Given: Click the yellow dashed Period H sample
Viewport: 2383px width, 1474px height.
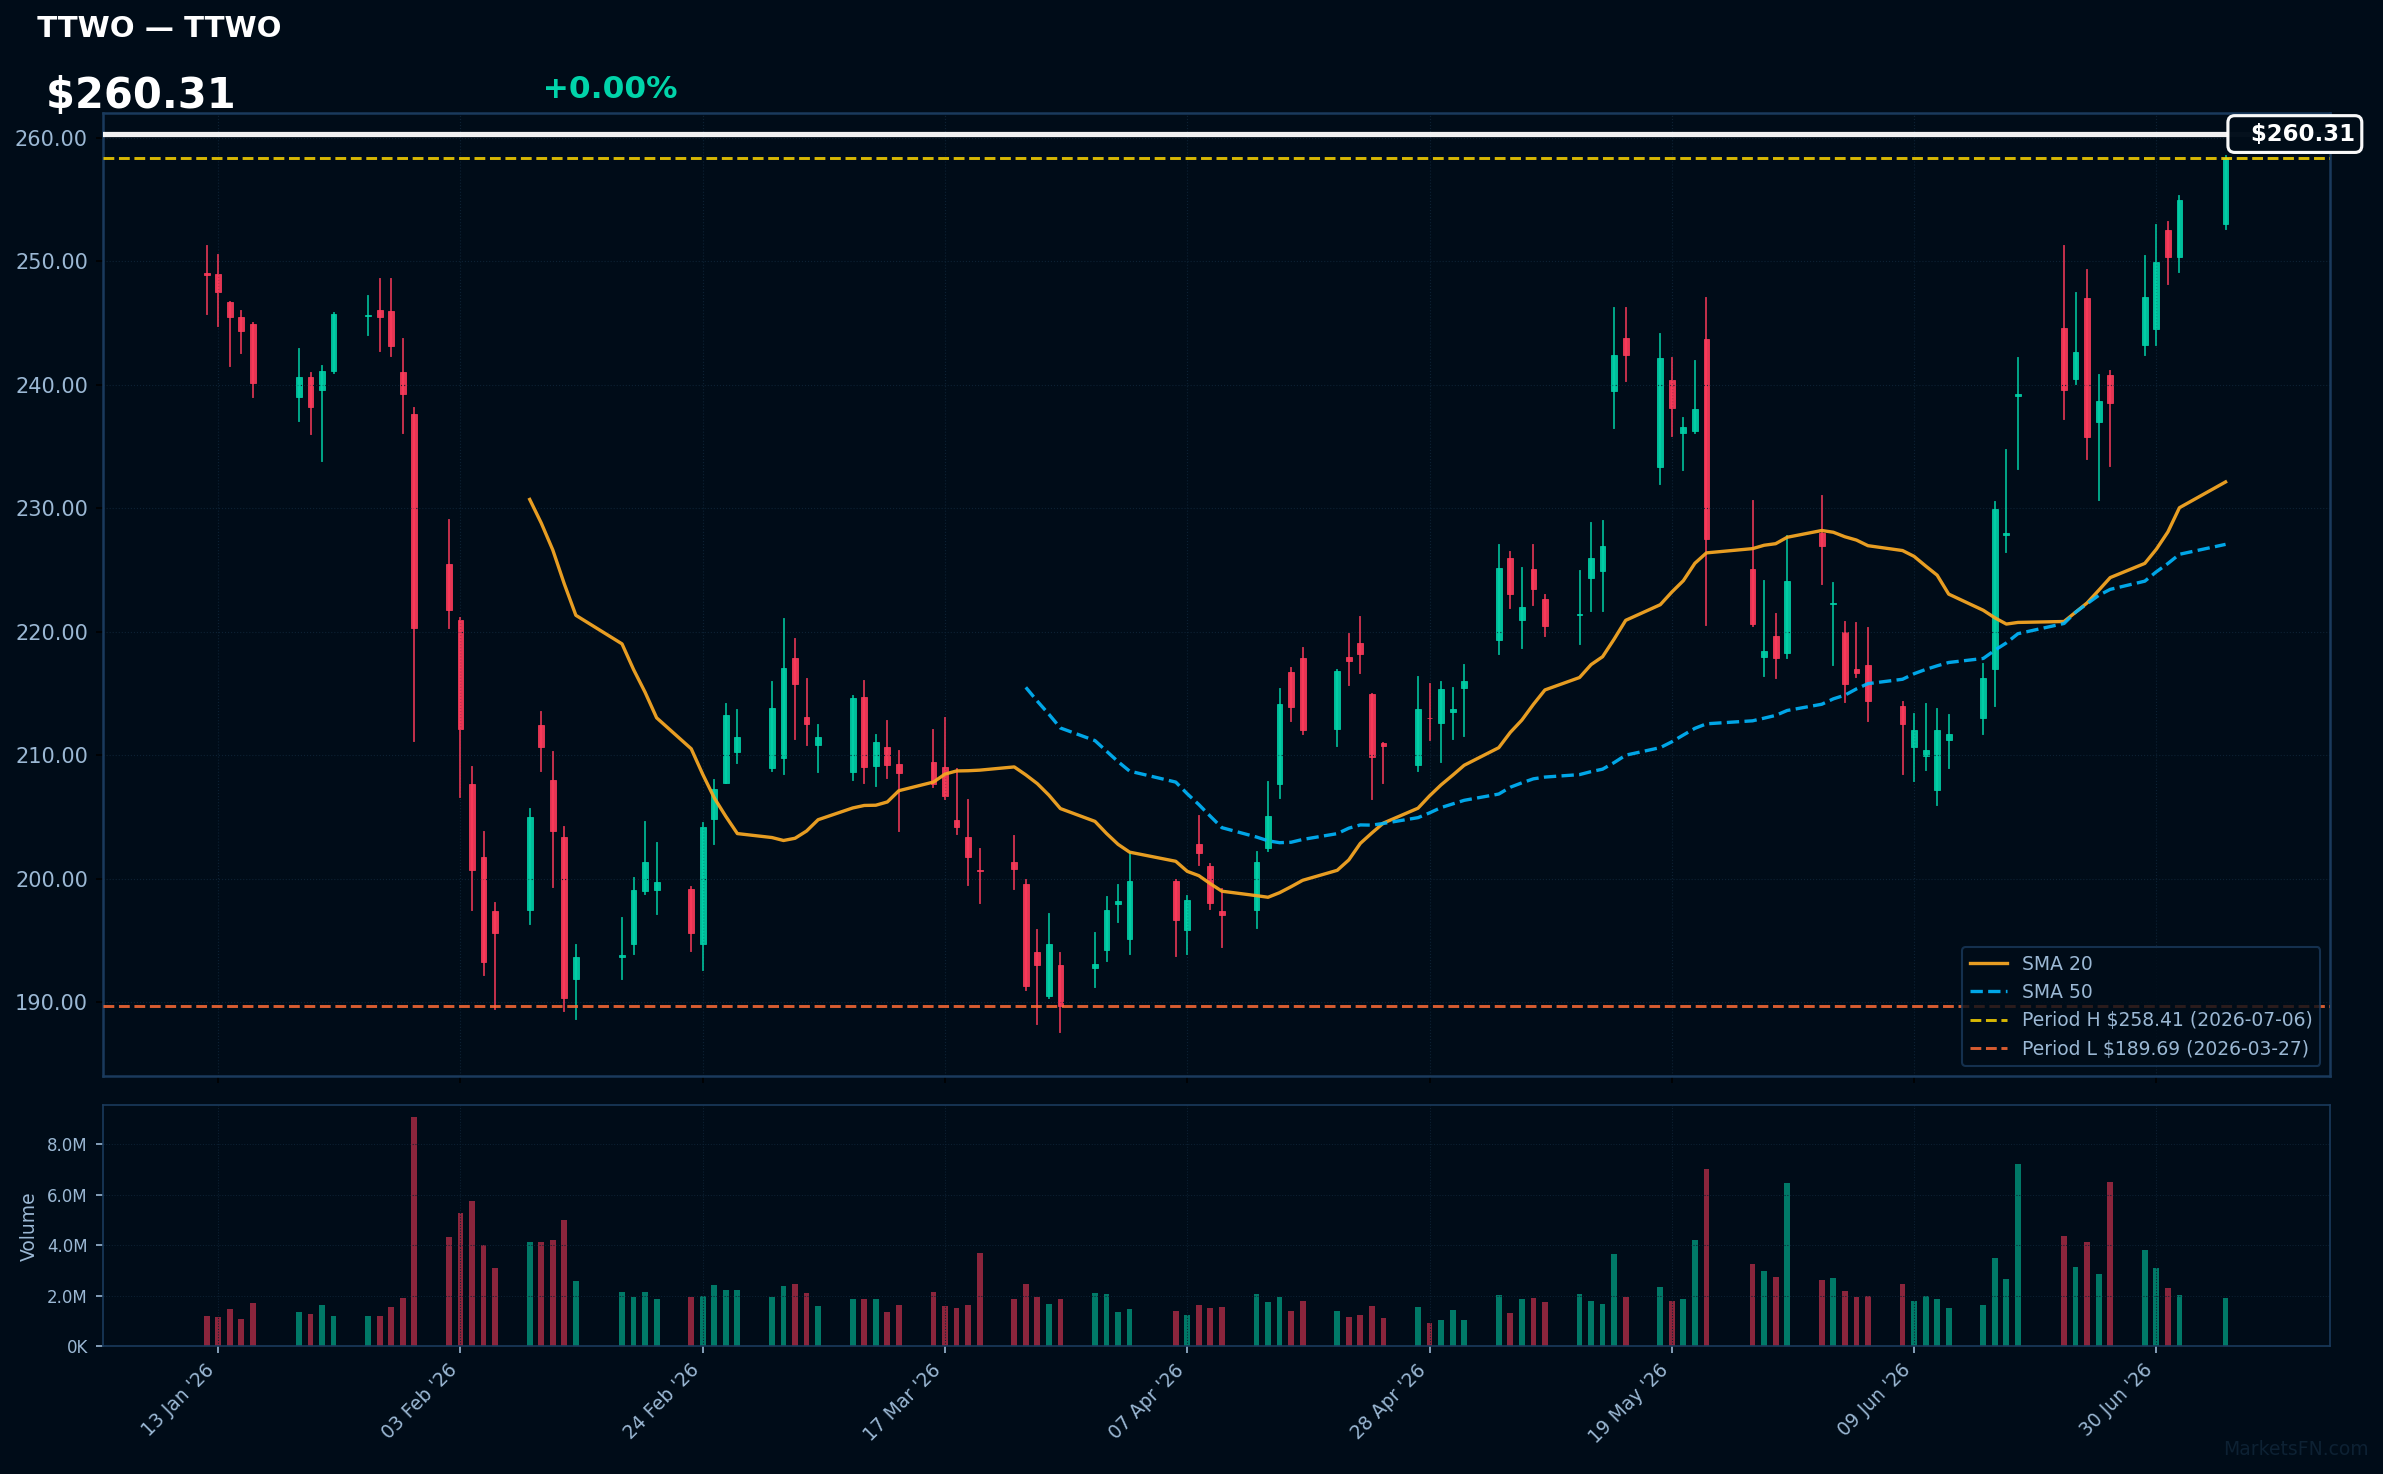Looking at the screenshot, I should [1989, 1020].
